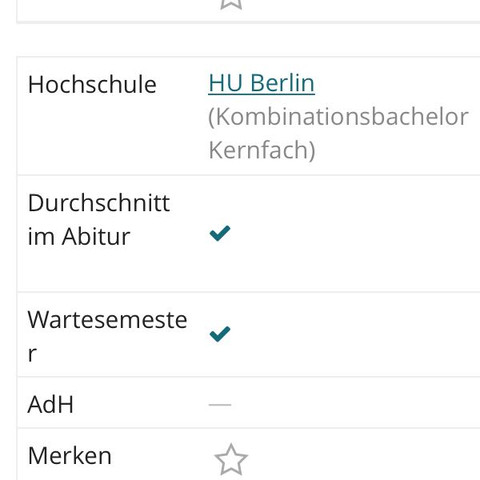Click the AdH row label

point(50,404)
